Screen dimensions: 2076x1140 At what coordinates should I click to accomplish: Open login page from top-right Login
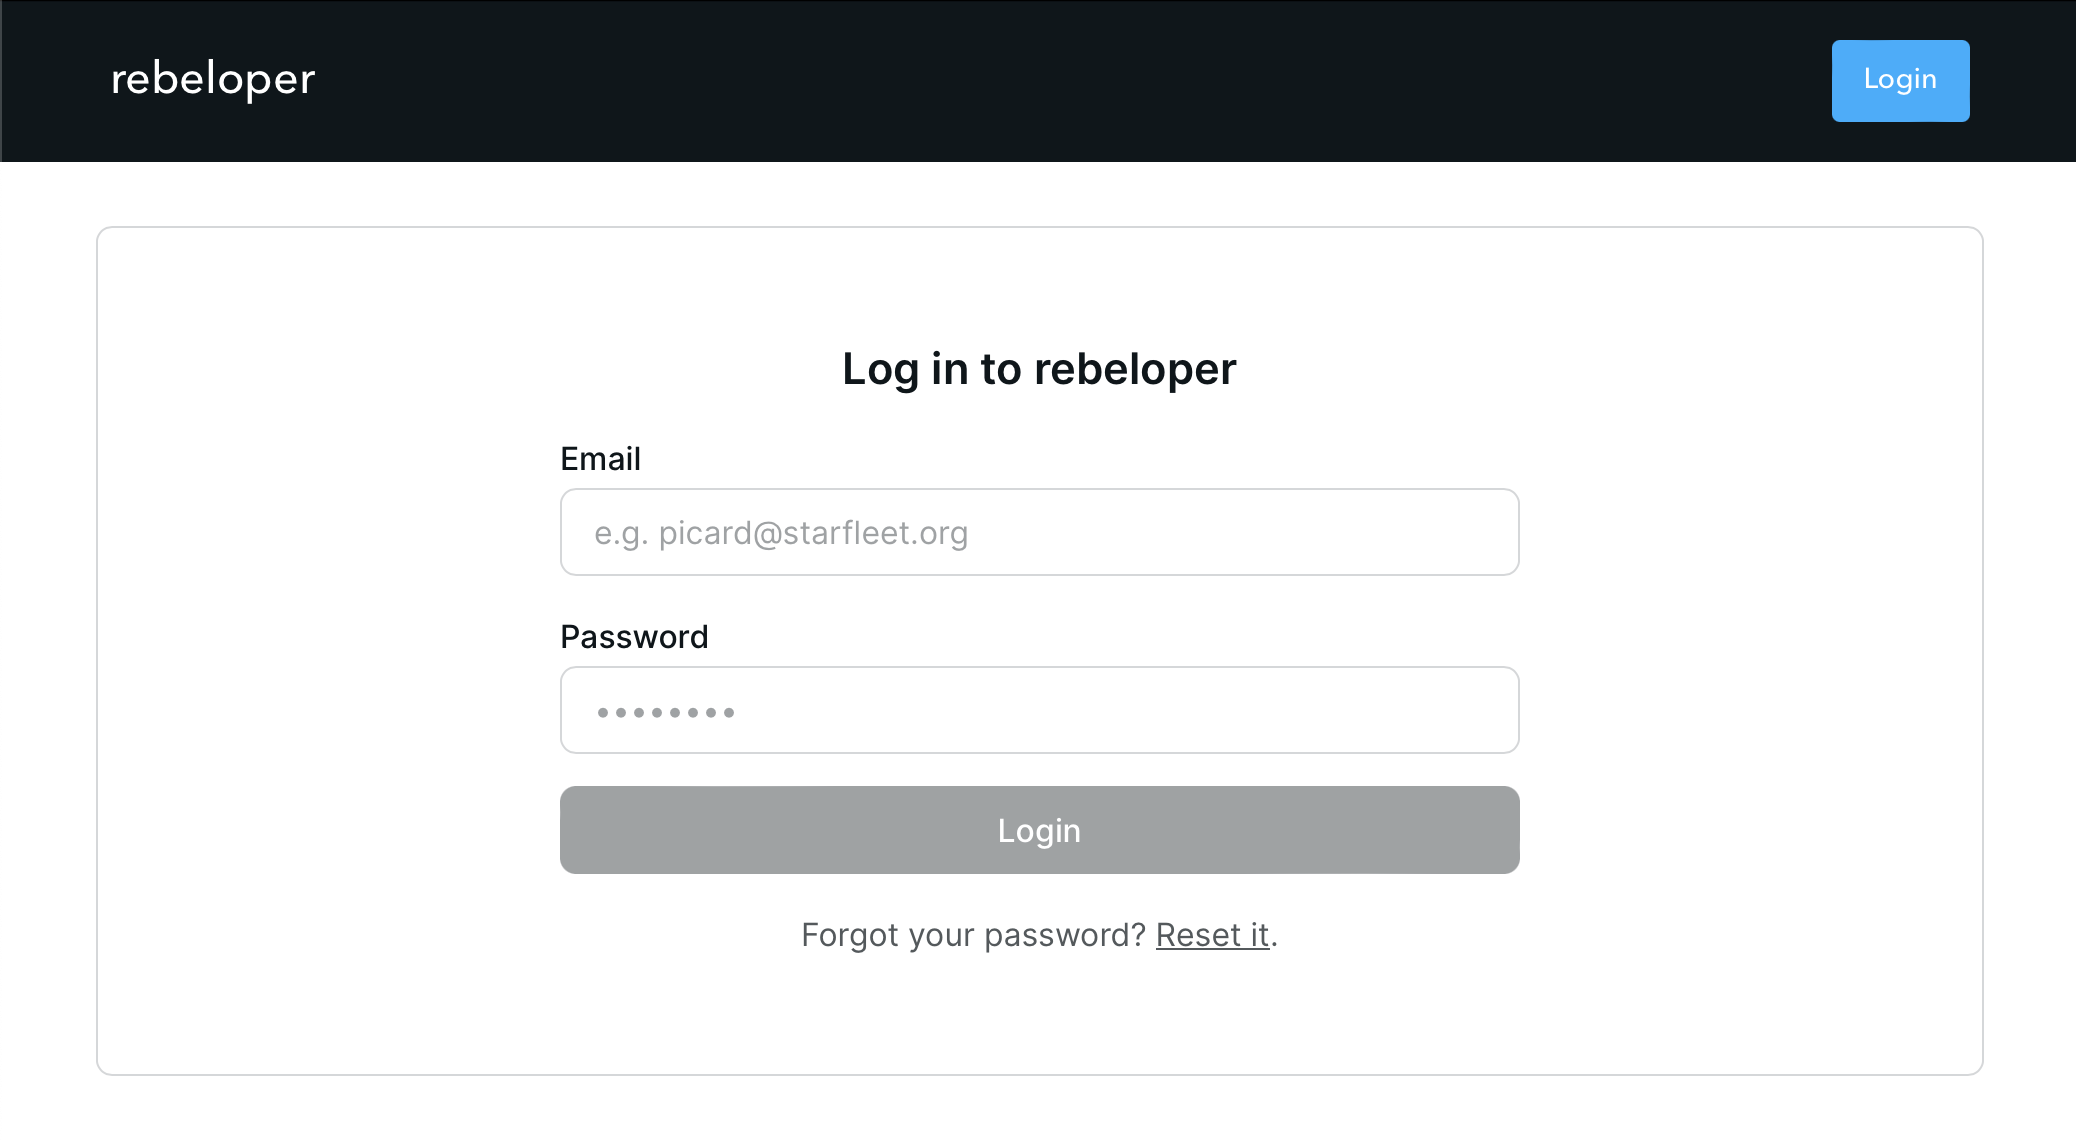(1900, 80)
